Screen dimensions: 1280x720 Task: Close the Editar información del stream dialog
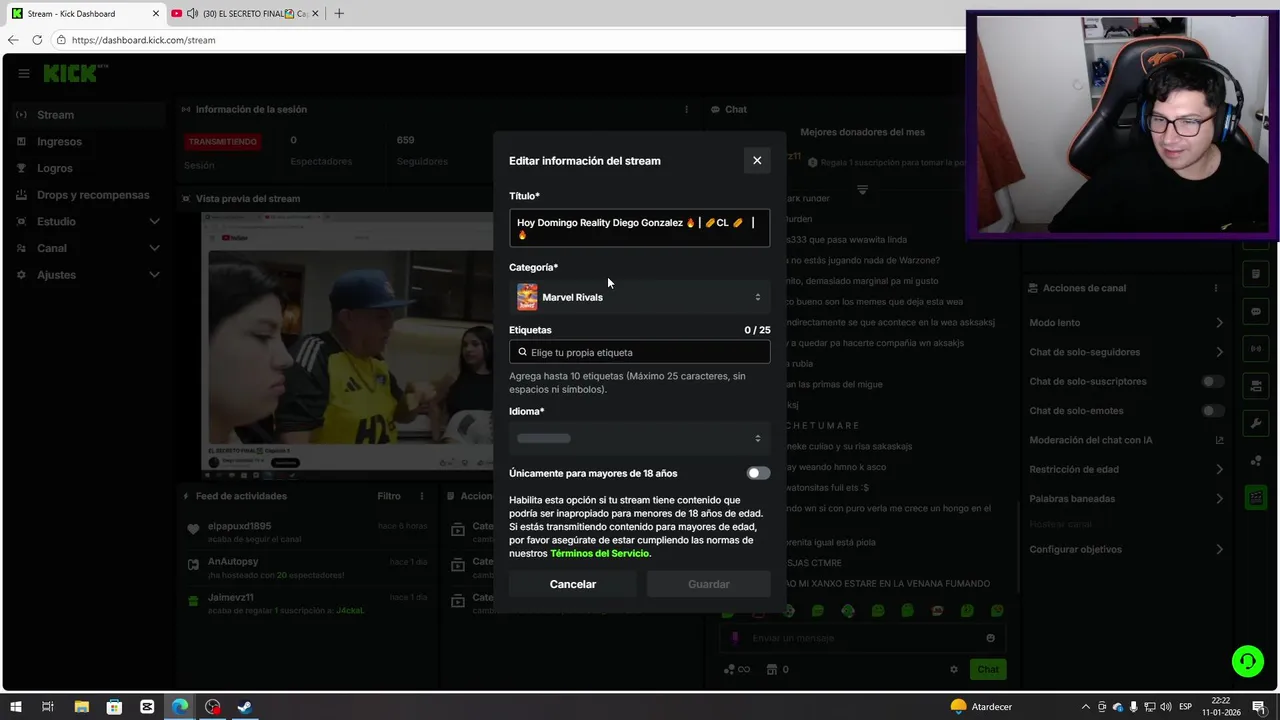[x=757, y=160]
